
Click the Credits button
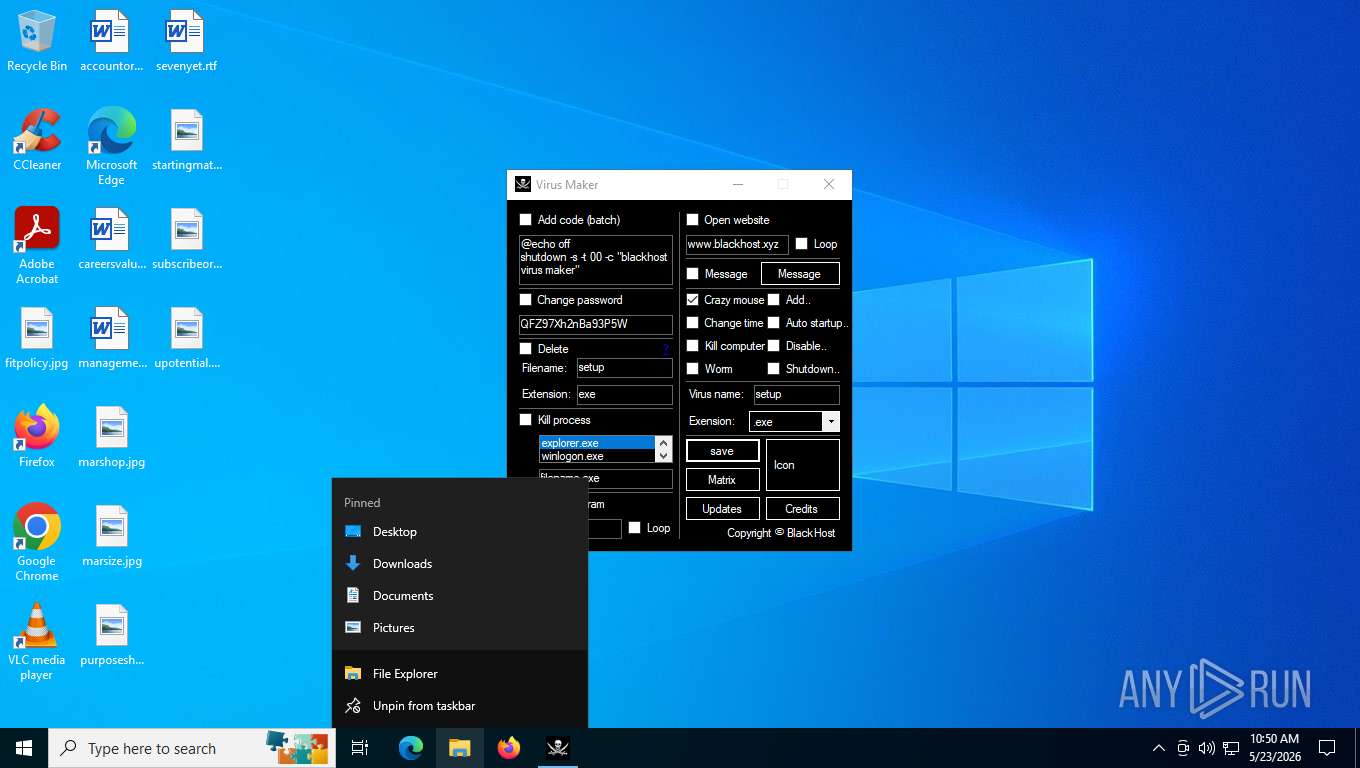point(802,509)
